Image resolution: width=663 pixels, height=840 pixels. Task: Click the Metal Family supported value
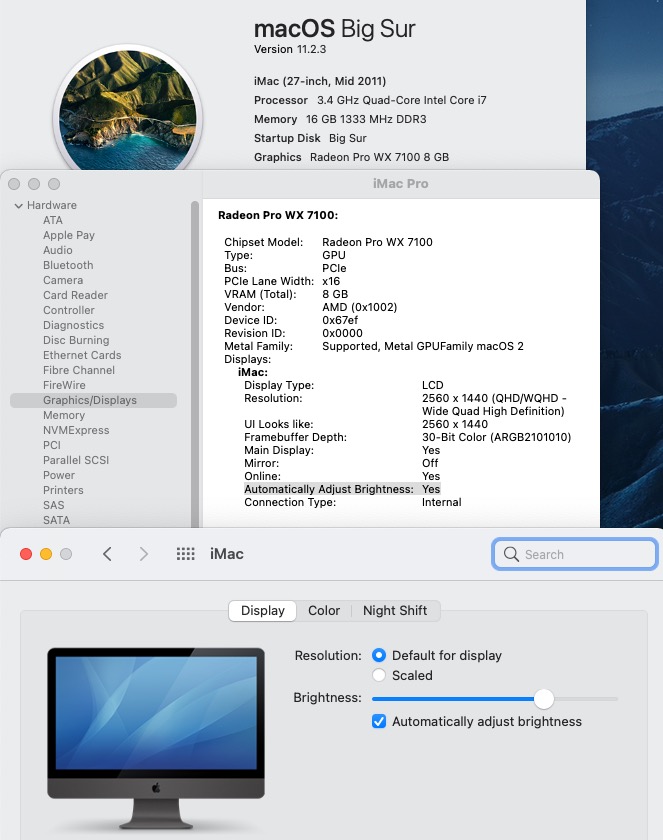click(423, 347)
